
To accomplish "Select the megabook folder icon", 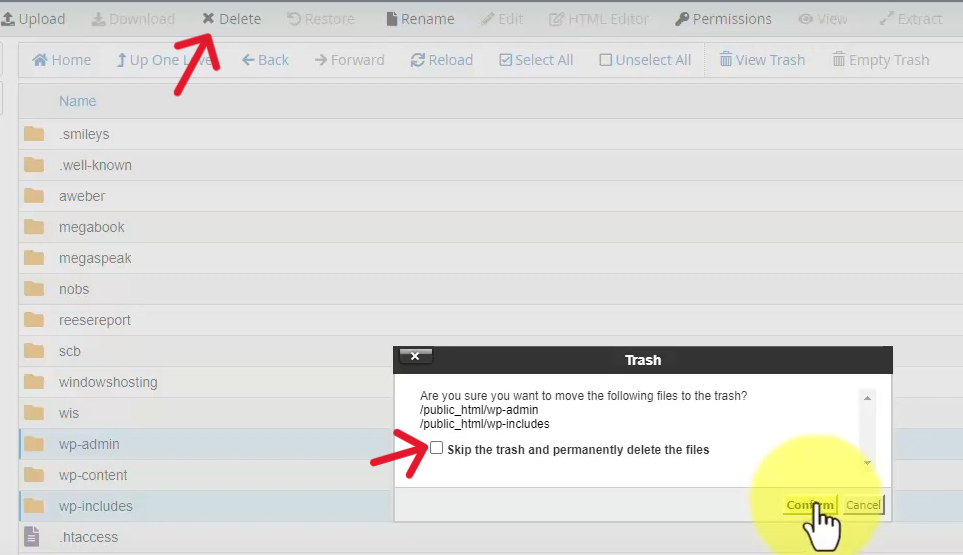I will tap(34, 227).
